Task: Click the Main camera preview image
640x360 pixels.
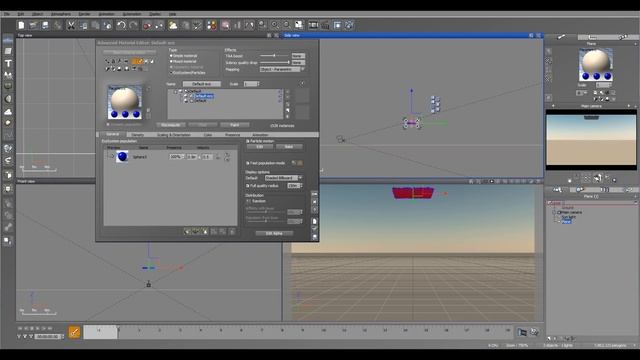Action: tap(591, 140)
